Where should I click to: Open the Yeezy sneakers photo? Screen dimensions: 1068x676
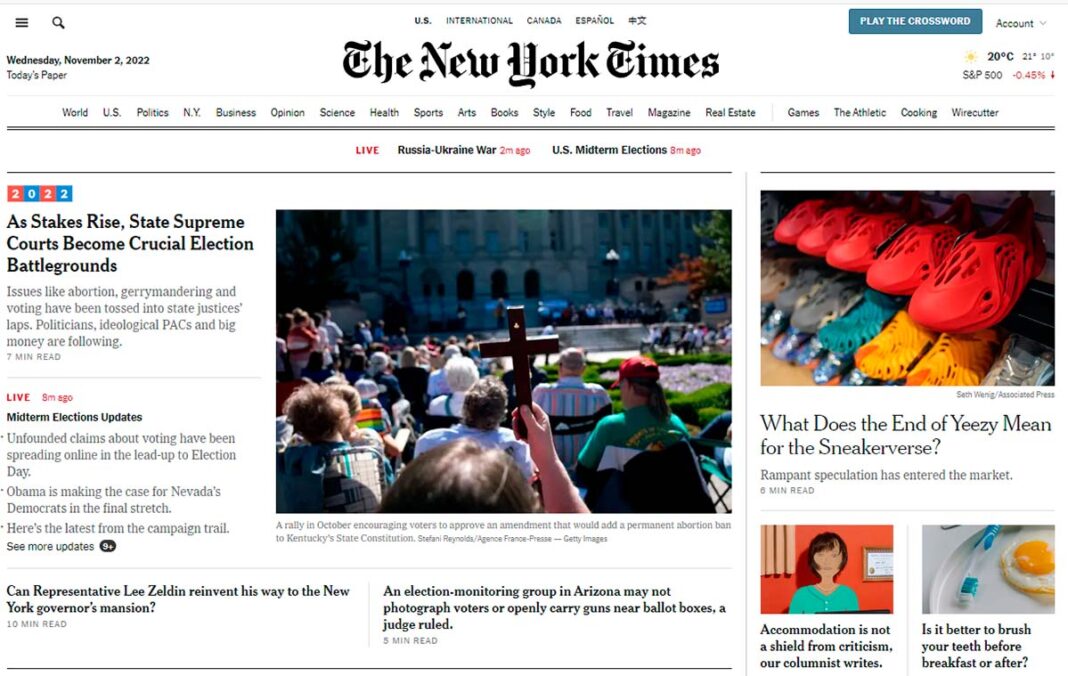[907, 288]
